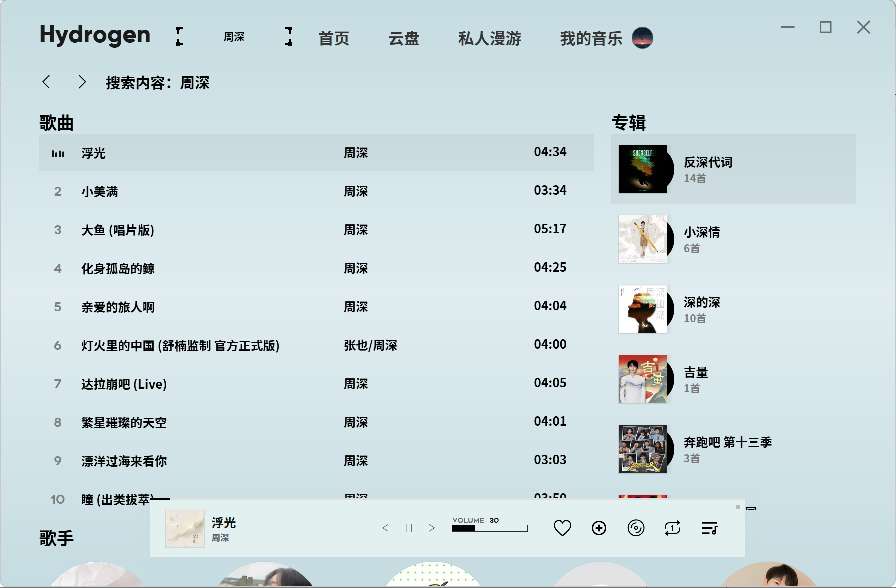The image size is (896, 588).
Task: Open album 吉量
Action: [733, 379]
